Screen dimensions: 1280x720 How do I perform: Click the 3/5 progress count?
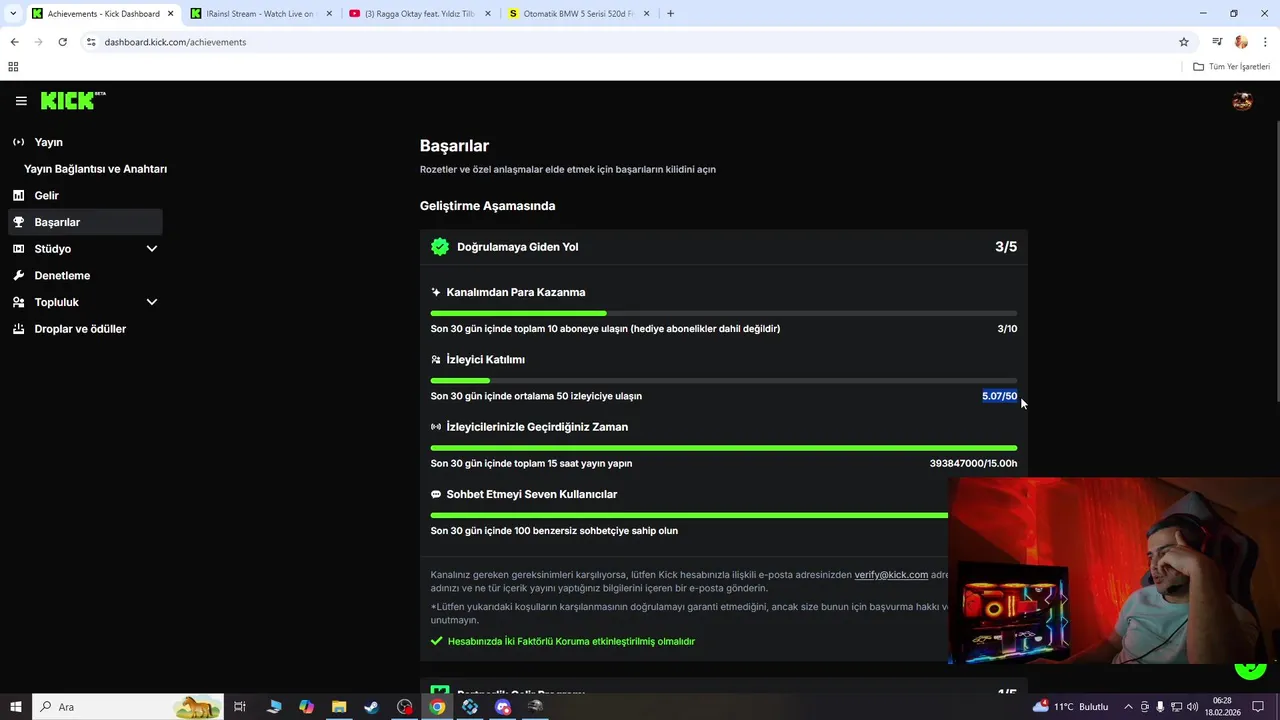tap(1006, 247)
